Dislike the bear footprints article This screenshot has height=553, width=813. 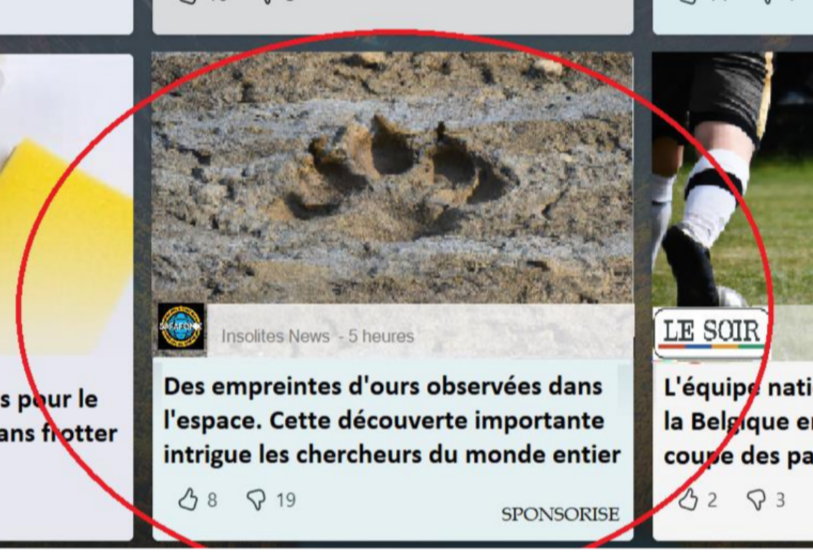tap(256, 500)
